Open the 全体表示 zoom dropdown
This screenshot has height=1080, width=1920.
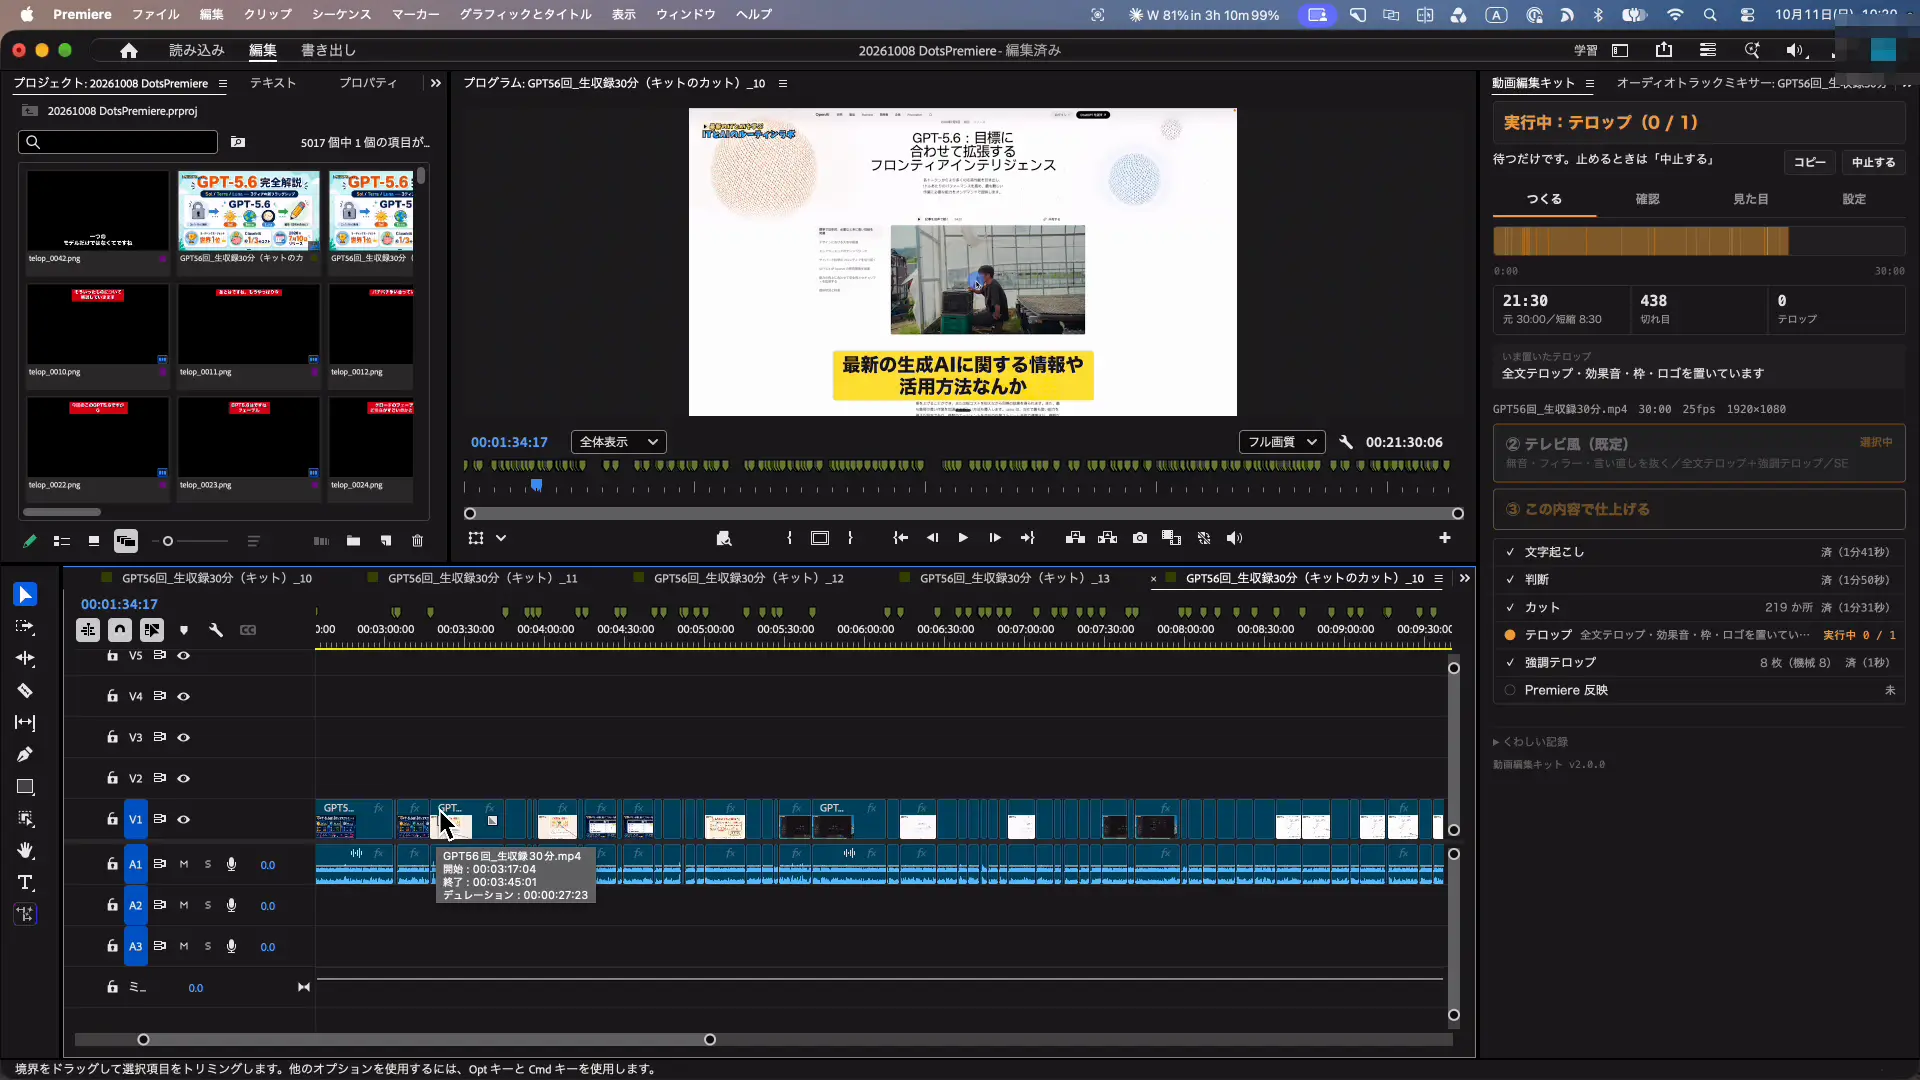coord(619,442)
